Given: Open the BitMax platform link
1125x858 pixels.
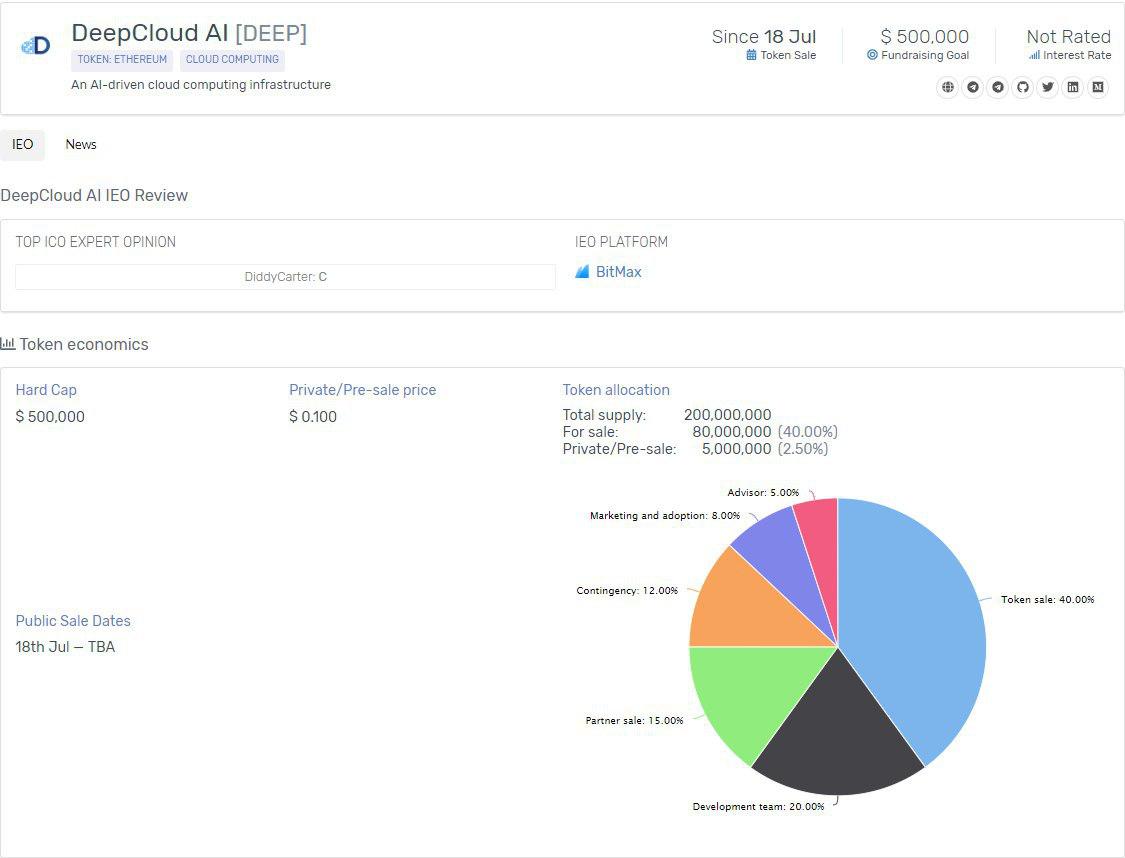Looking at the screenshot, I should (618, 272).
